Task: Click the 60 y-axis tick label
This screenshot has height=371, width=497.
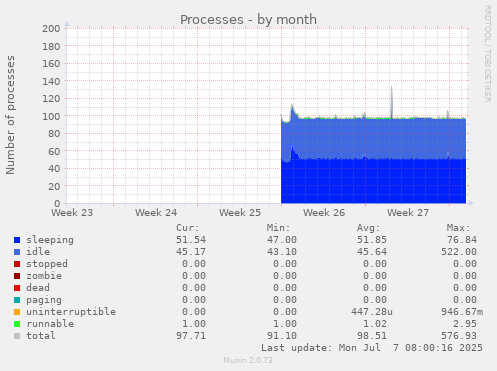Action: pyautogui.click(x=54, y=151)
